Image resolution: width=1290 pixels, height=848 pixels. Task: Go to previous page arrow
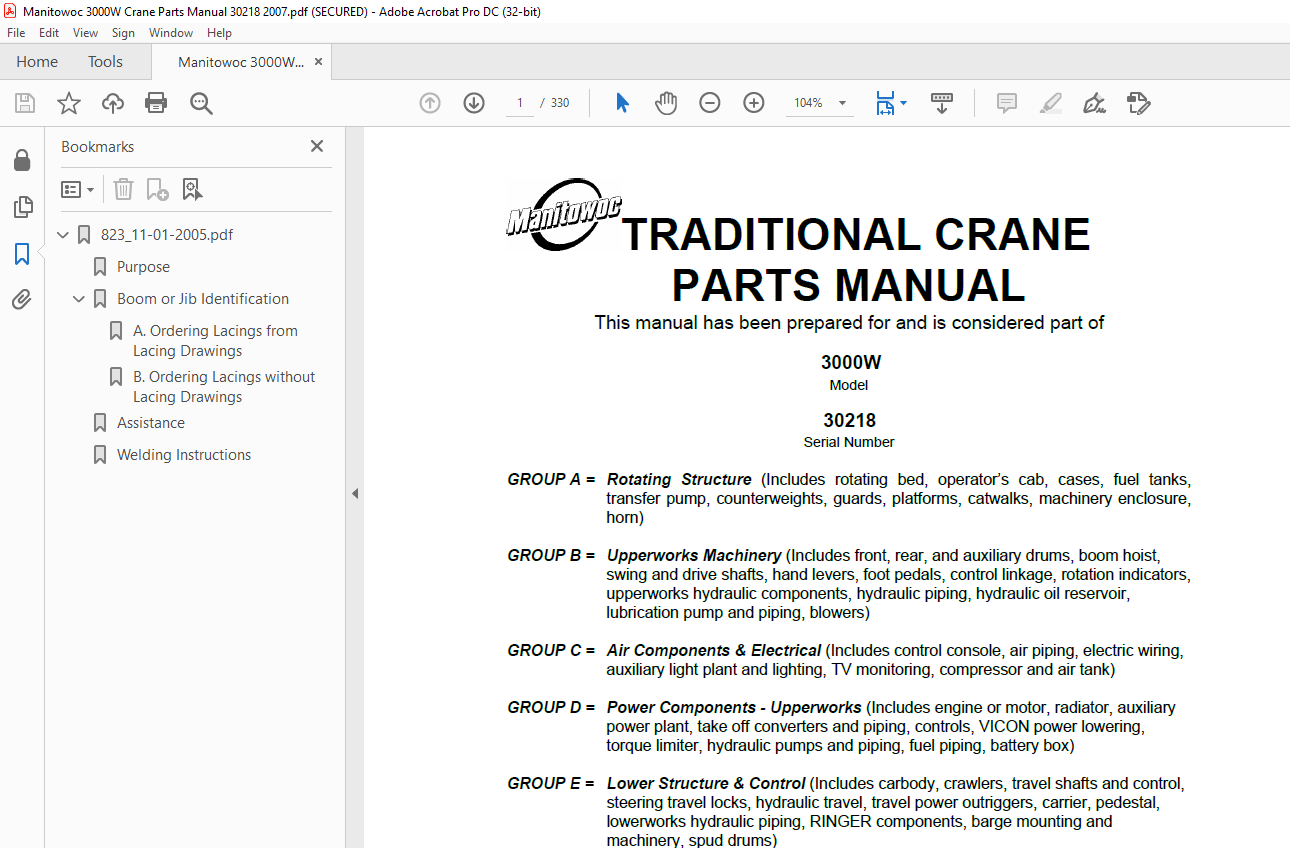[x=430, y=103]
